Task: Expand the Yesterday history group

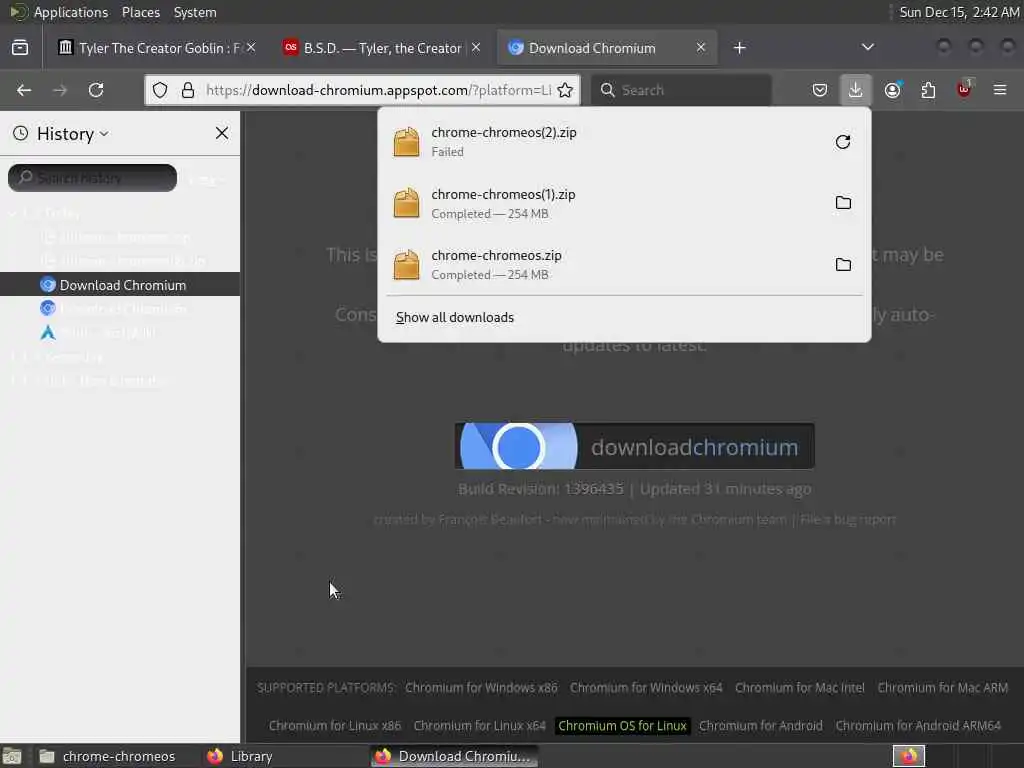Action: pyautogui.click(x=14, y=357)
